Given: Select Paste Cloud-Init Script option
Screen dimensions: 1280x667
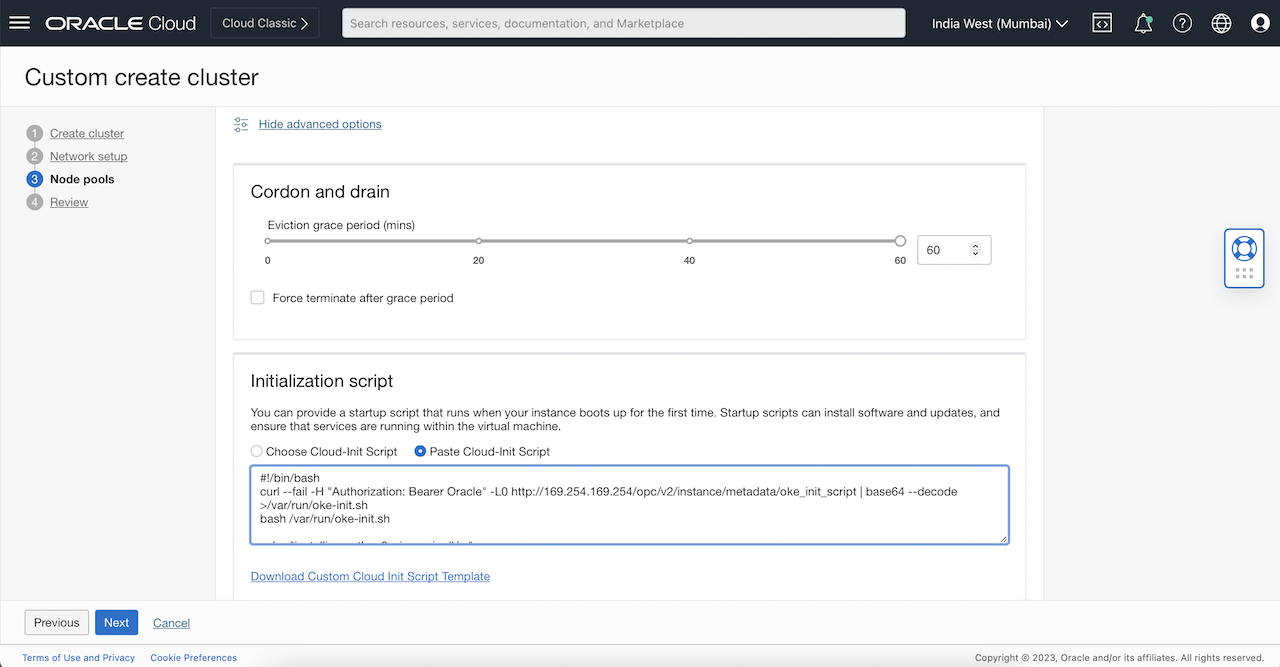Looking at the screenshot, I should (x=420, y=452).
